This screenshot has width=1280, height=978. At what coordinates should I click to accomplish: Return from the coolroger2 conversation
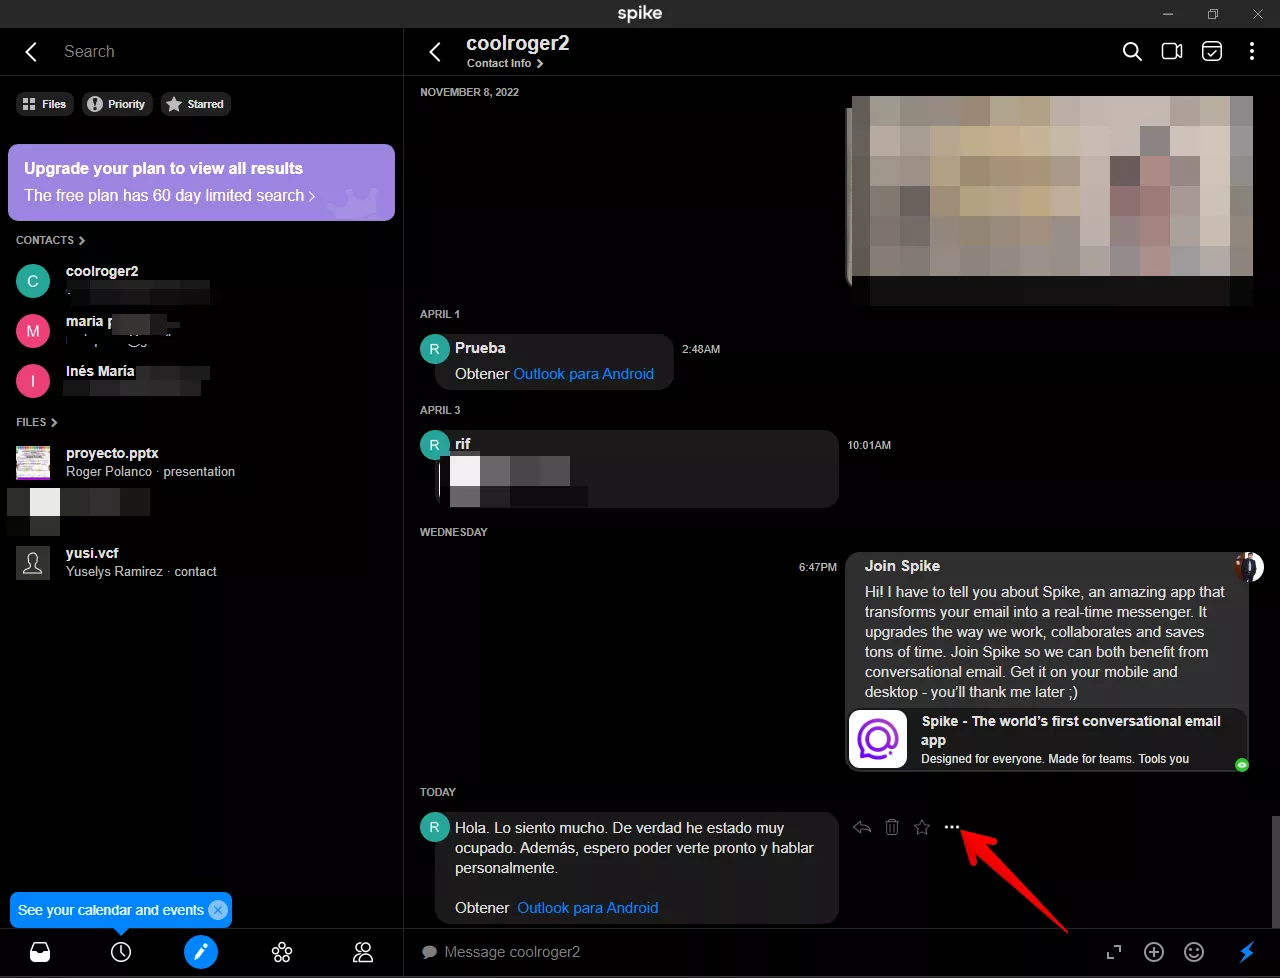(435, 52)
